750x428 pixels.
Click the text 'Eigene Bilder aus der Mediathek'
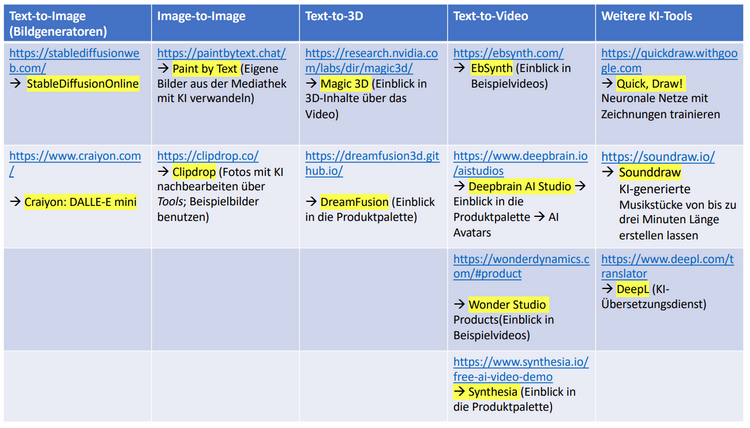point(221,77)
